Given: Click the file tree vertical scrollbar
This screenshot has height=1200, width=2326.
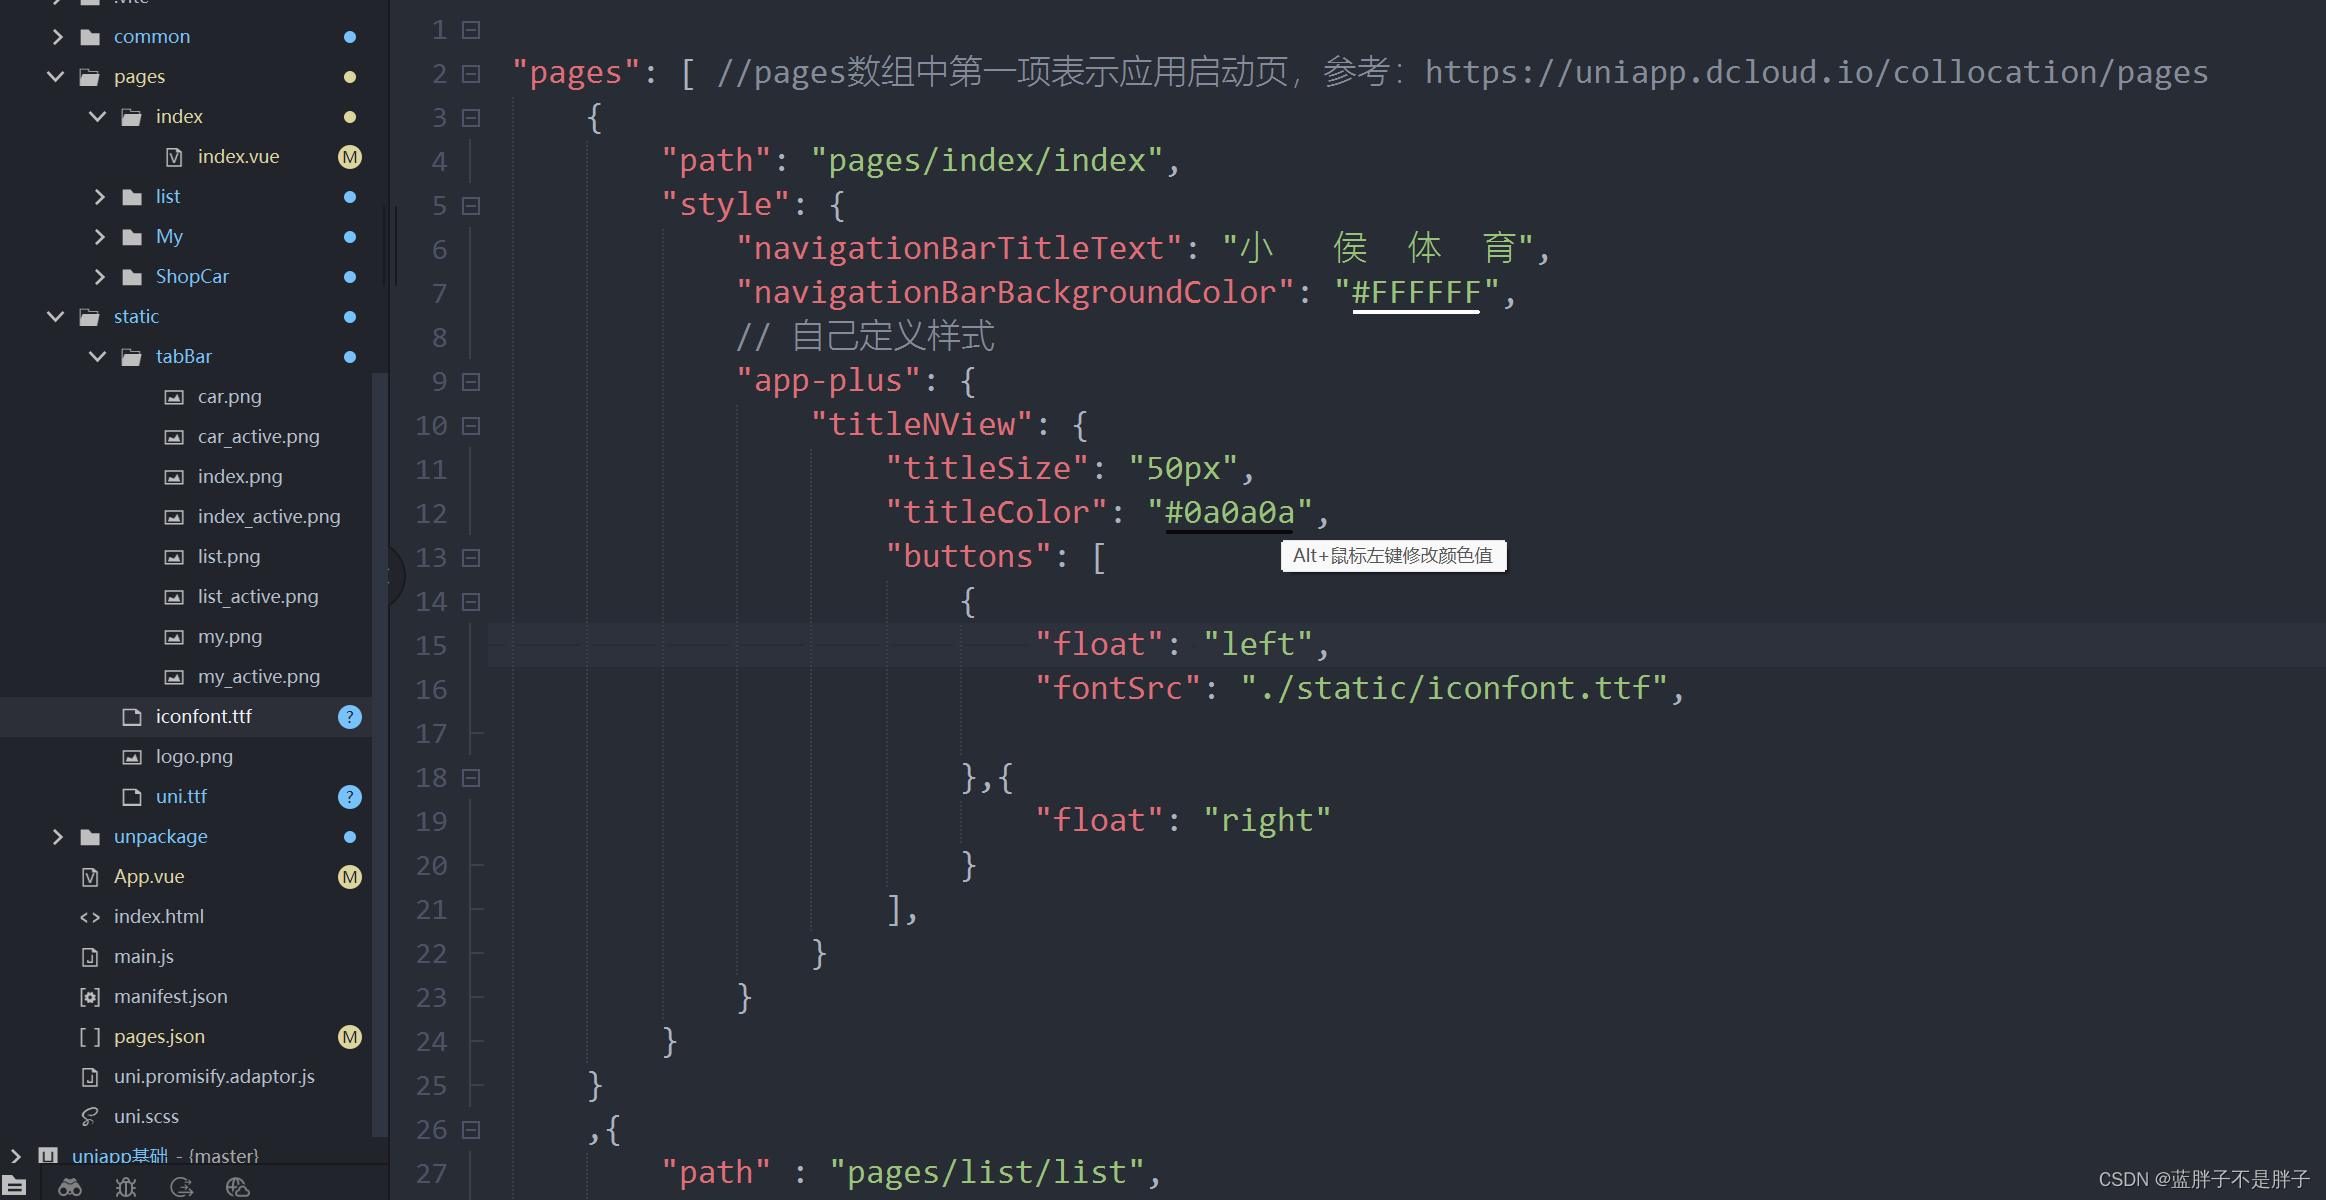Looking at the screenshot, I should [x=379, y=755].
